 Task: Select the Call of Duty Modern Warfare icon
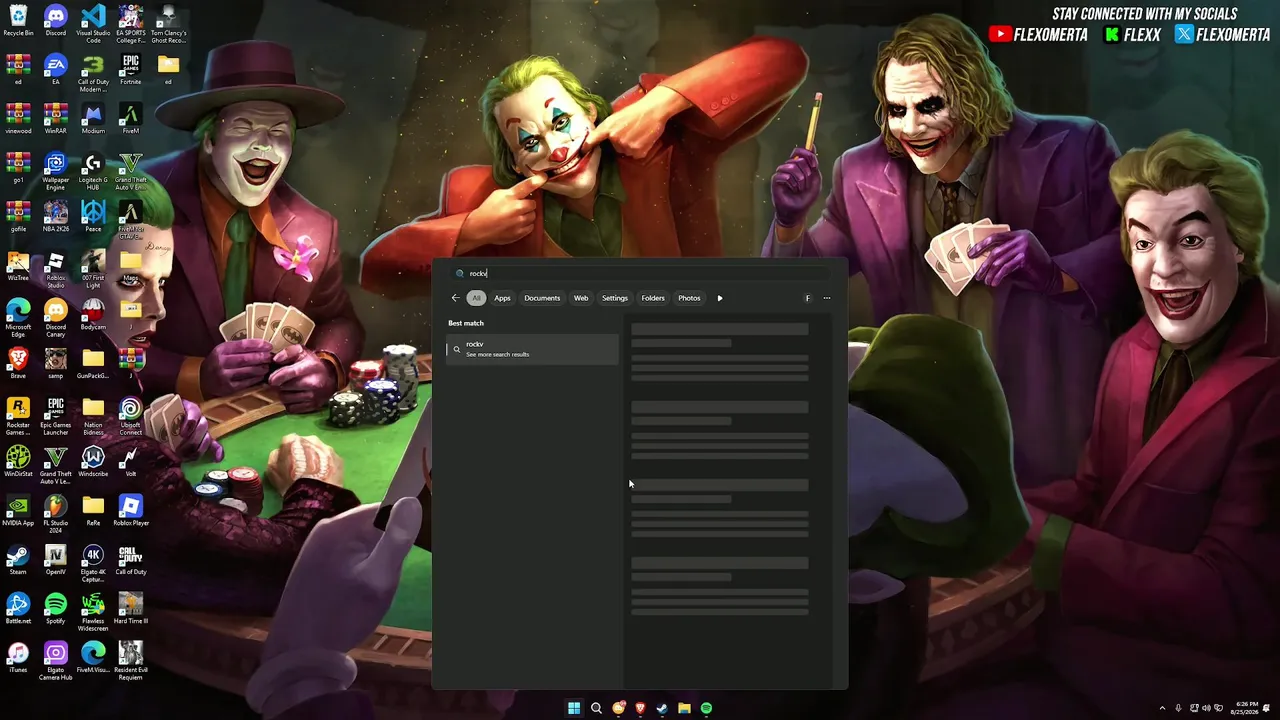pos(93,73)
